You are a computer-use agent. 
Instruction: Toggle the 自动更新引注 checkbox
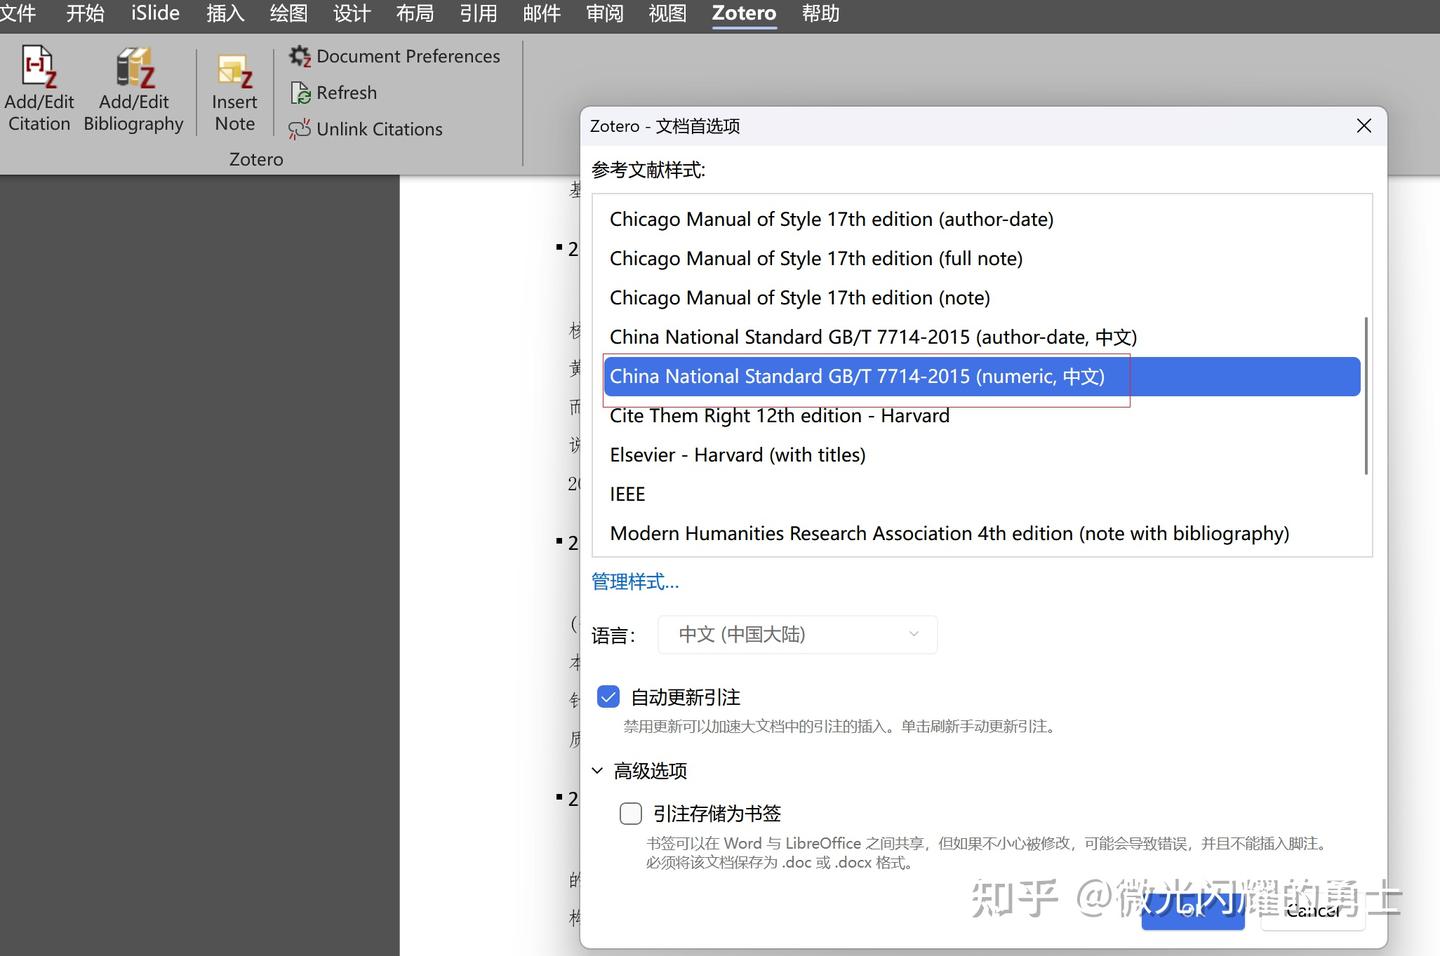pos(608,697)
